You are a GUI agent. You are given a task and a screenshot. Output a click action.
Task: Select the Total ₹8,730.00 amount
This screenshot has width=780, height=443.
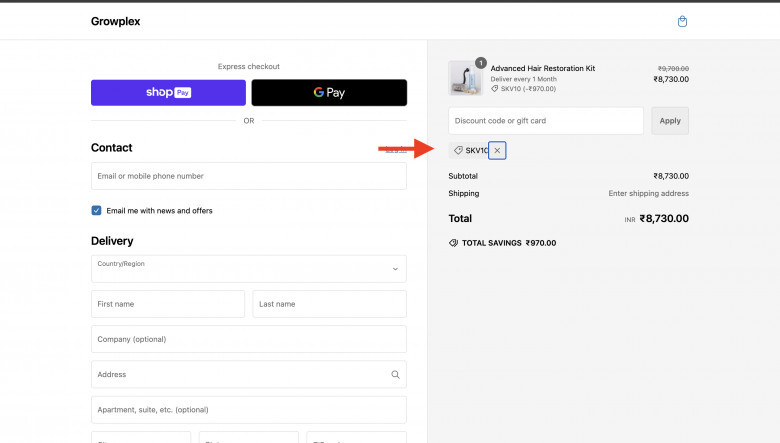point(664,218)
